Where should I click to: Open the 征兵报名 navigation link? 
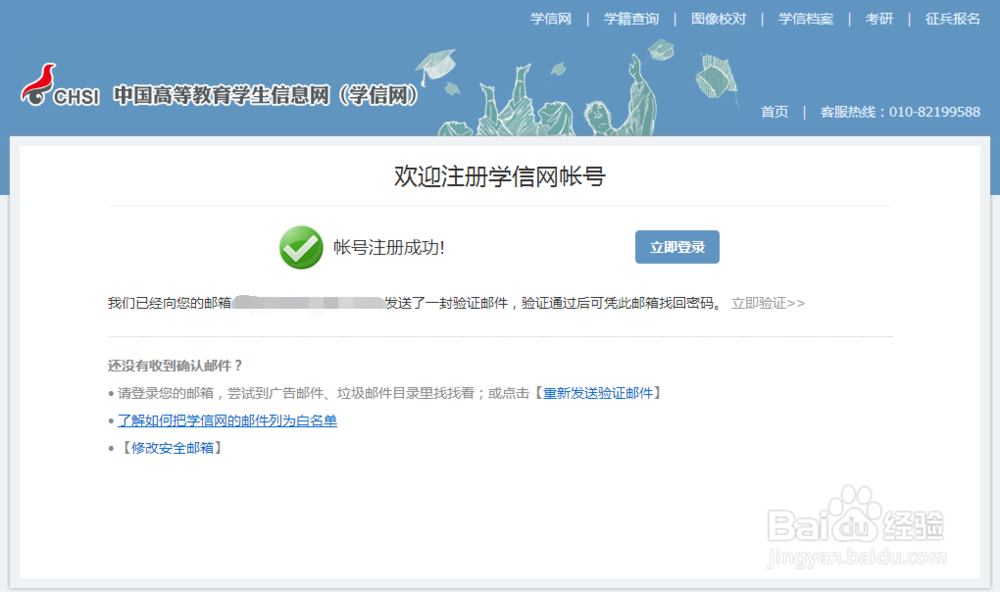click(952, 19)
